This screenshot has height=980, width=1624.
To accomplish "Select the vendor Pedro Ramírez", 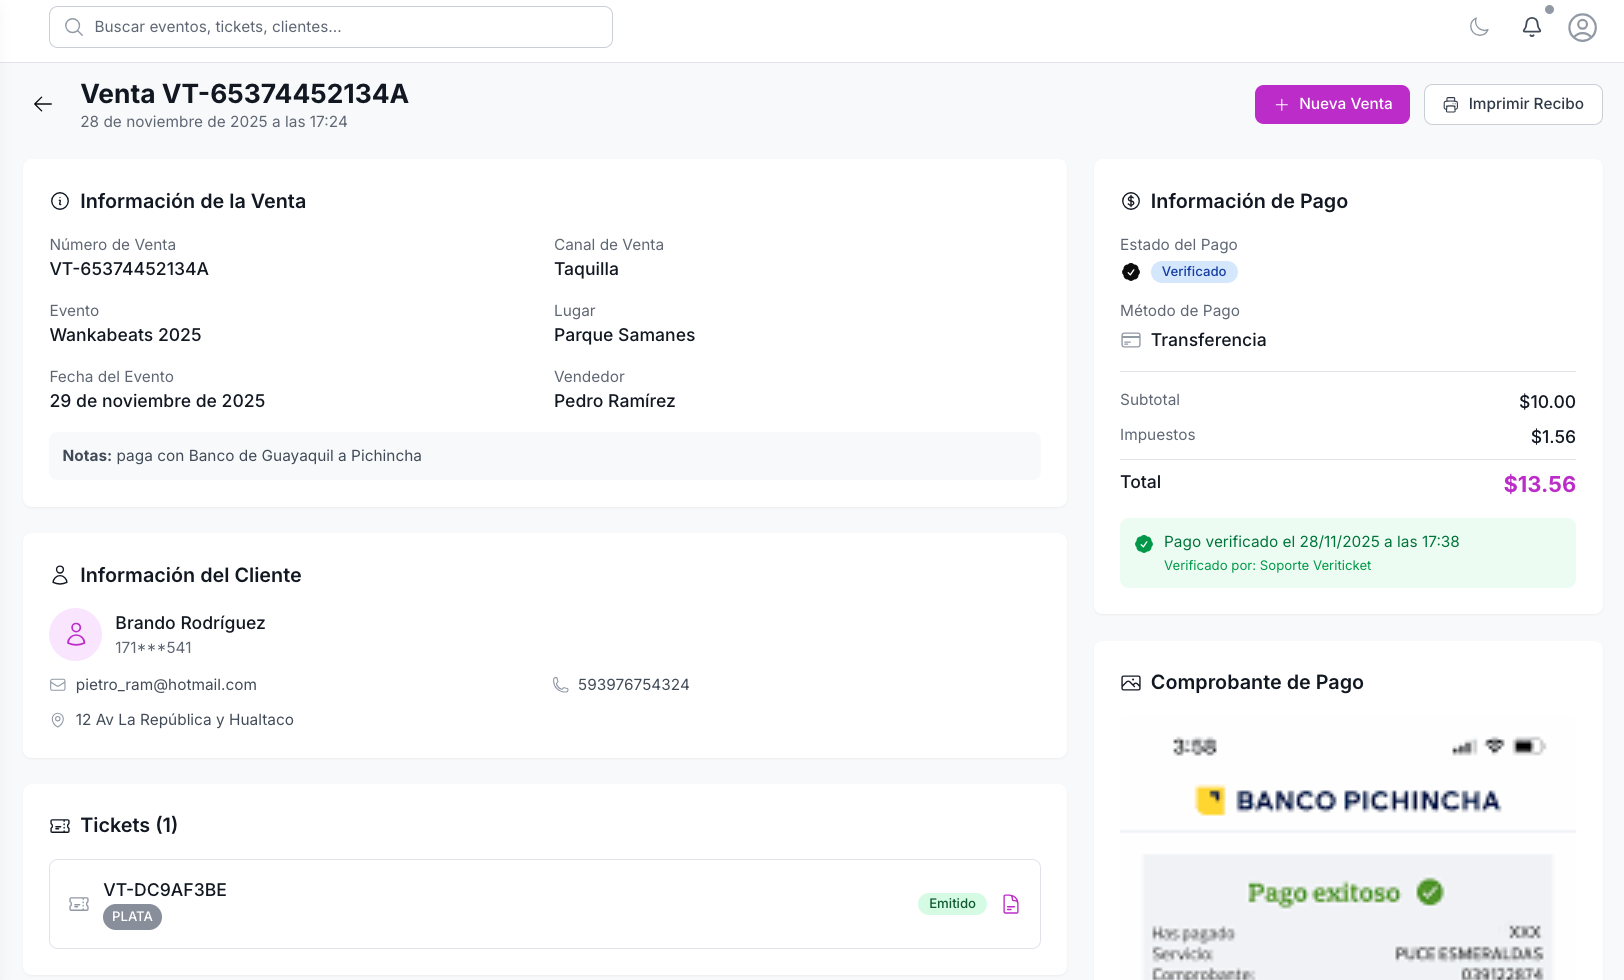I will (x=614, y=400).
